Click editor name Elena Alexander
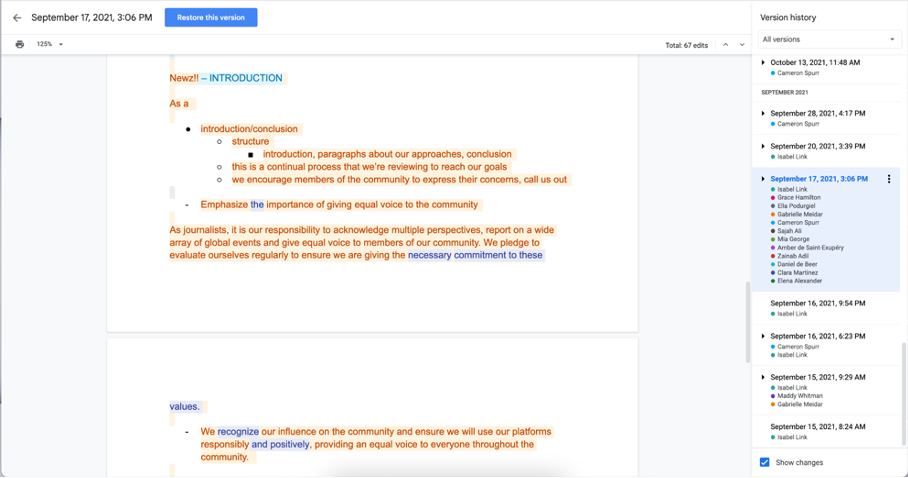 800,281
